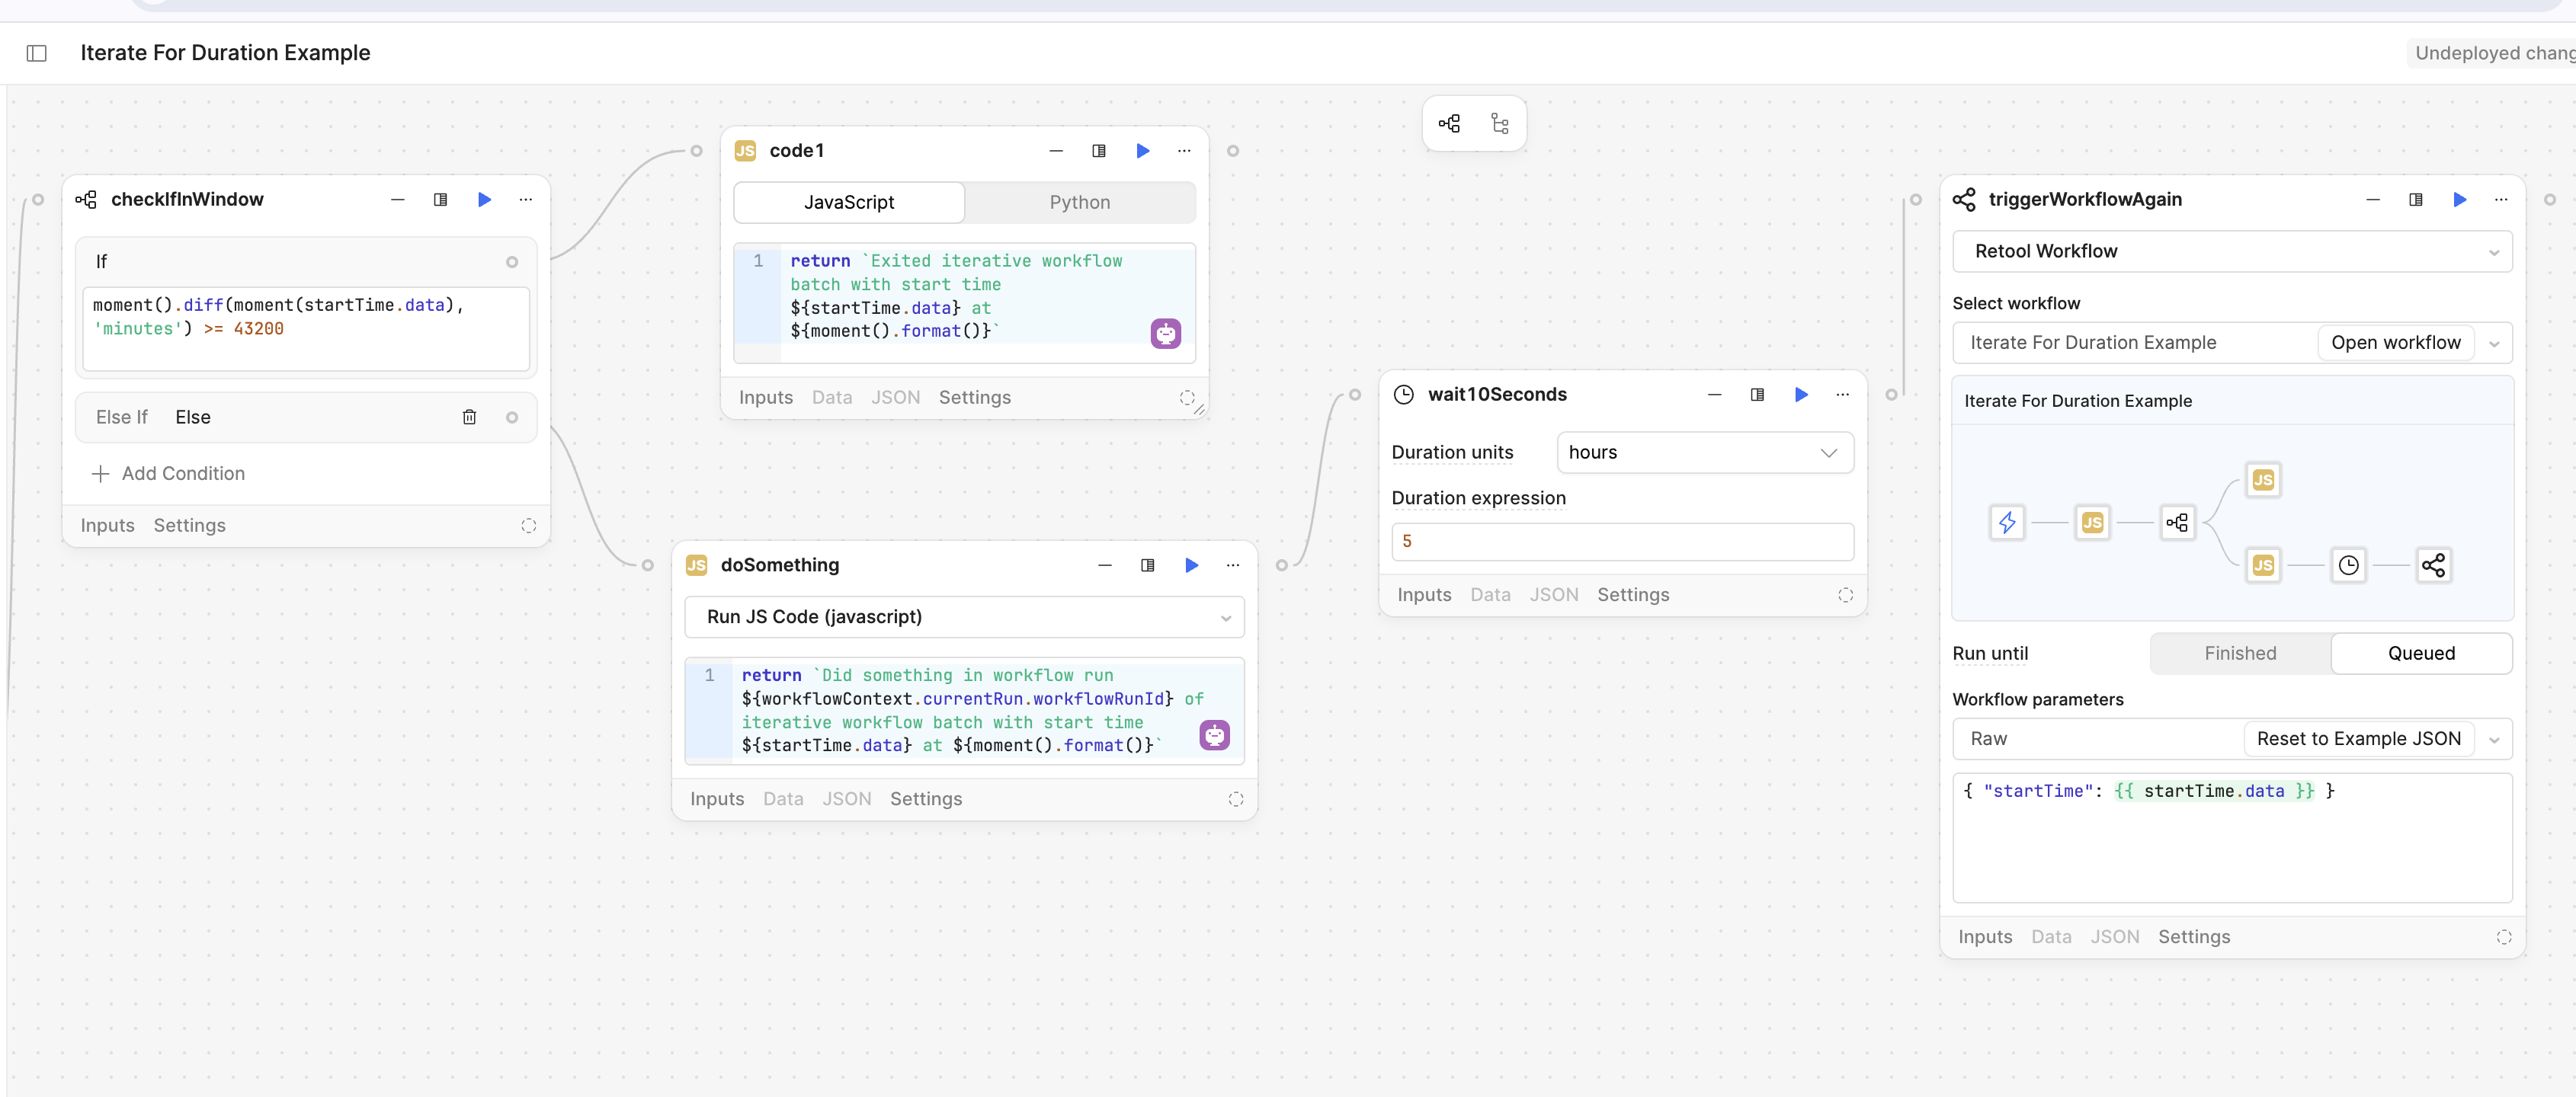The height and width of the screenshot is (1097, 2576).
Task: Click Add Condition in checkIfInWindow
Action: tap(168, 474)
